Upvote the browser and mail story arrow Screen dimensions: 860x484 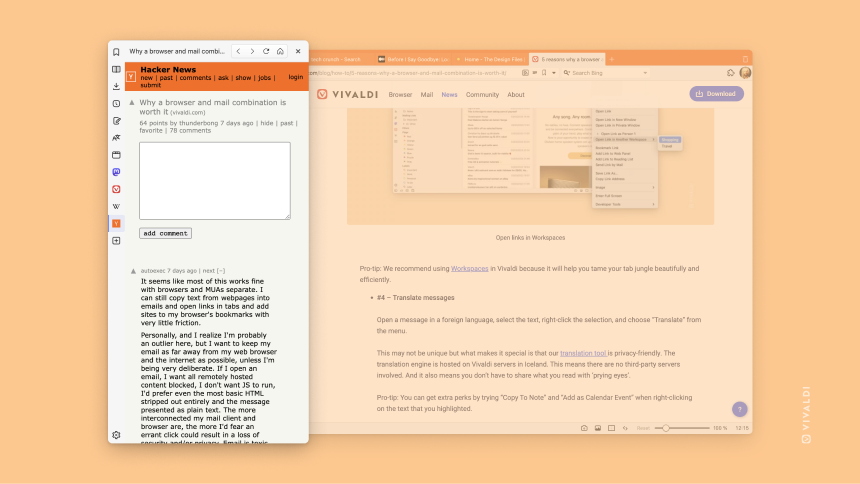(132, 103)
